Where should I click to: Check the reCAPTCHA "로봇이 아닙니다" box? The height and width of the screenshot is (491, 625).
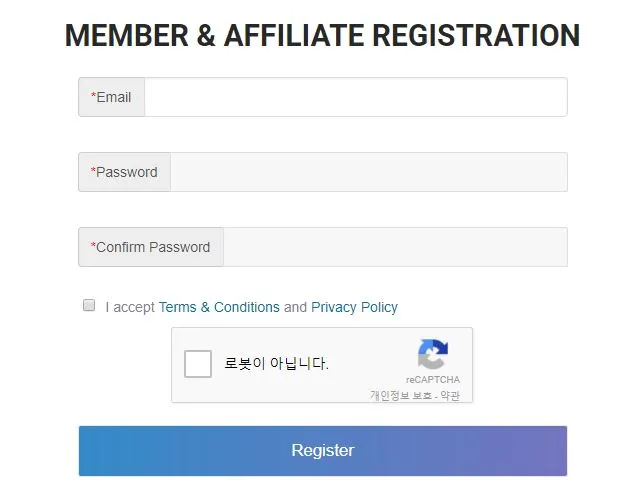click(198, 364)
